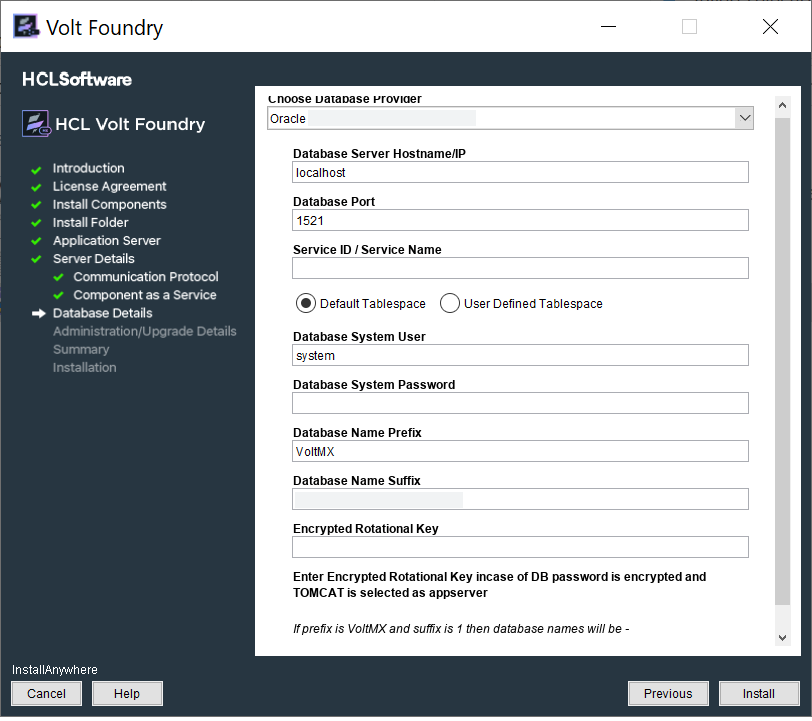Click the Database System Password field
Image resolution: width=812 pixels, height=721 pixels.
pyautogui.click(x=520, y=403)
